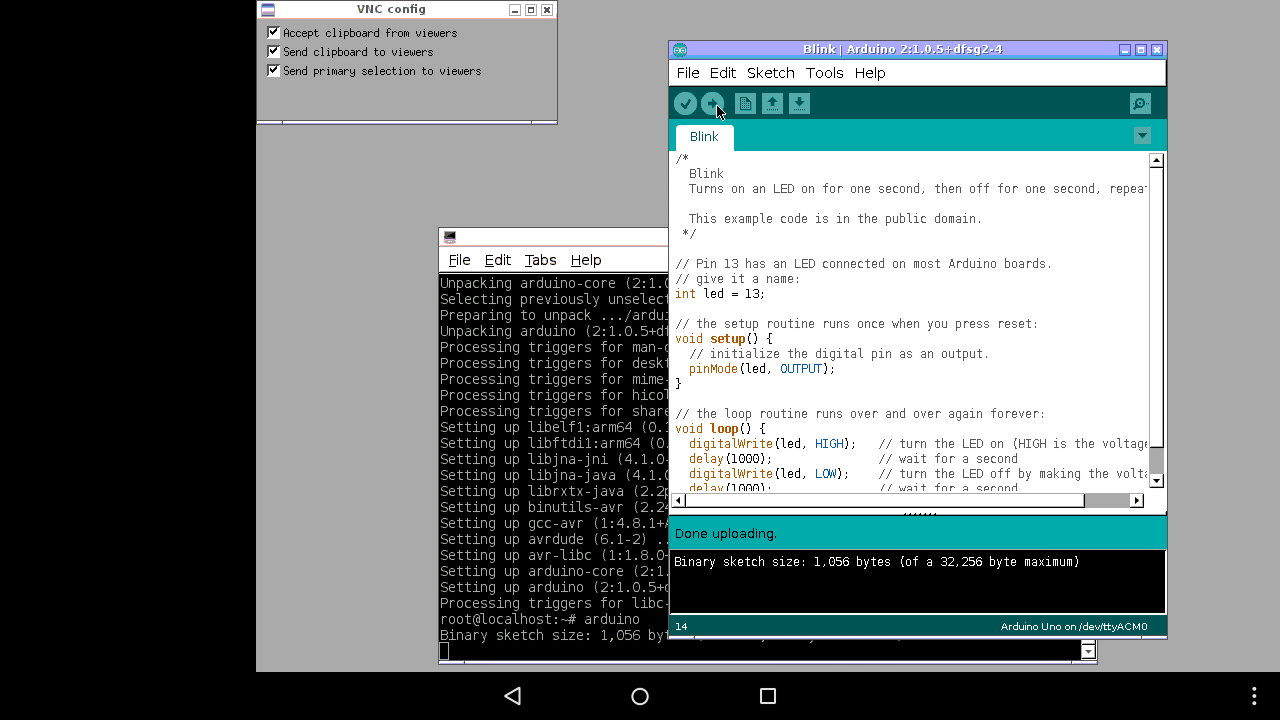Click the 'int led = 13;' code line
The image size is (1280, 720).
720,294
